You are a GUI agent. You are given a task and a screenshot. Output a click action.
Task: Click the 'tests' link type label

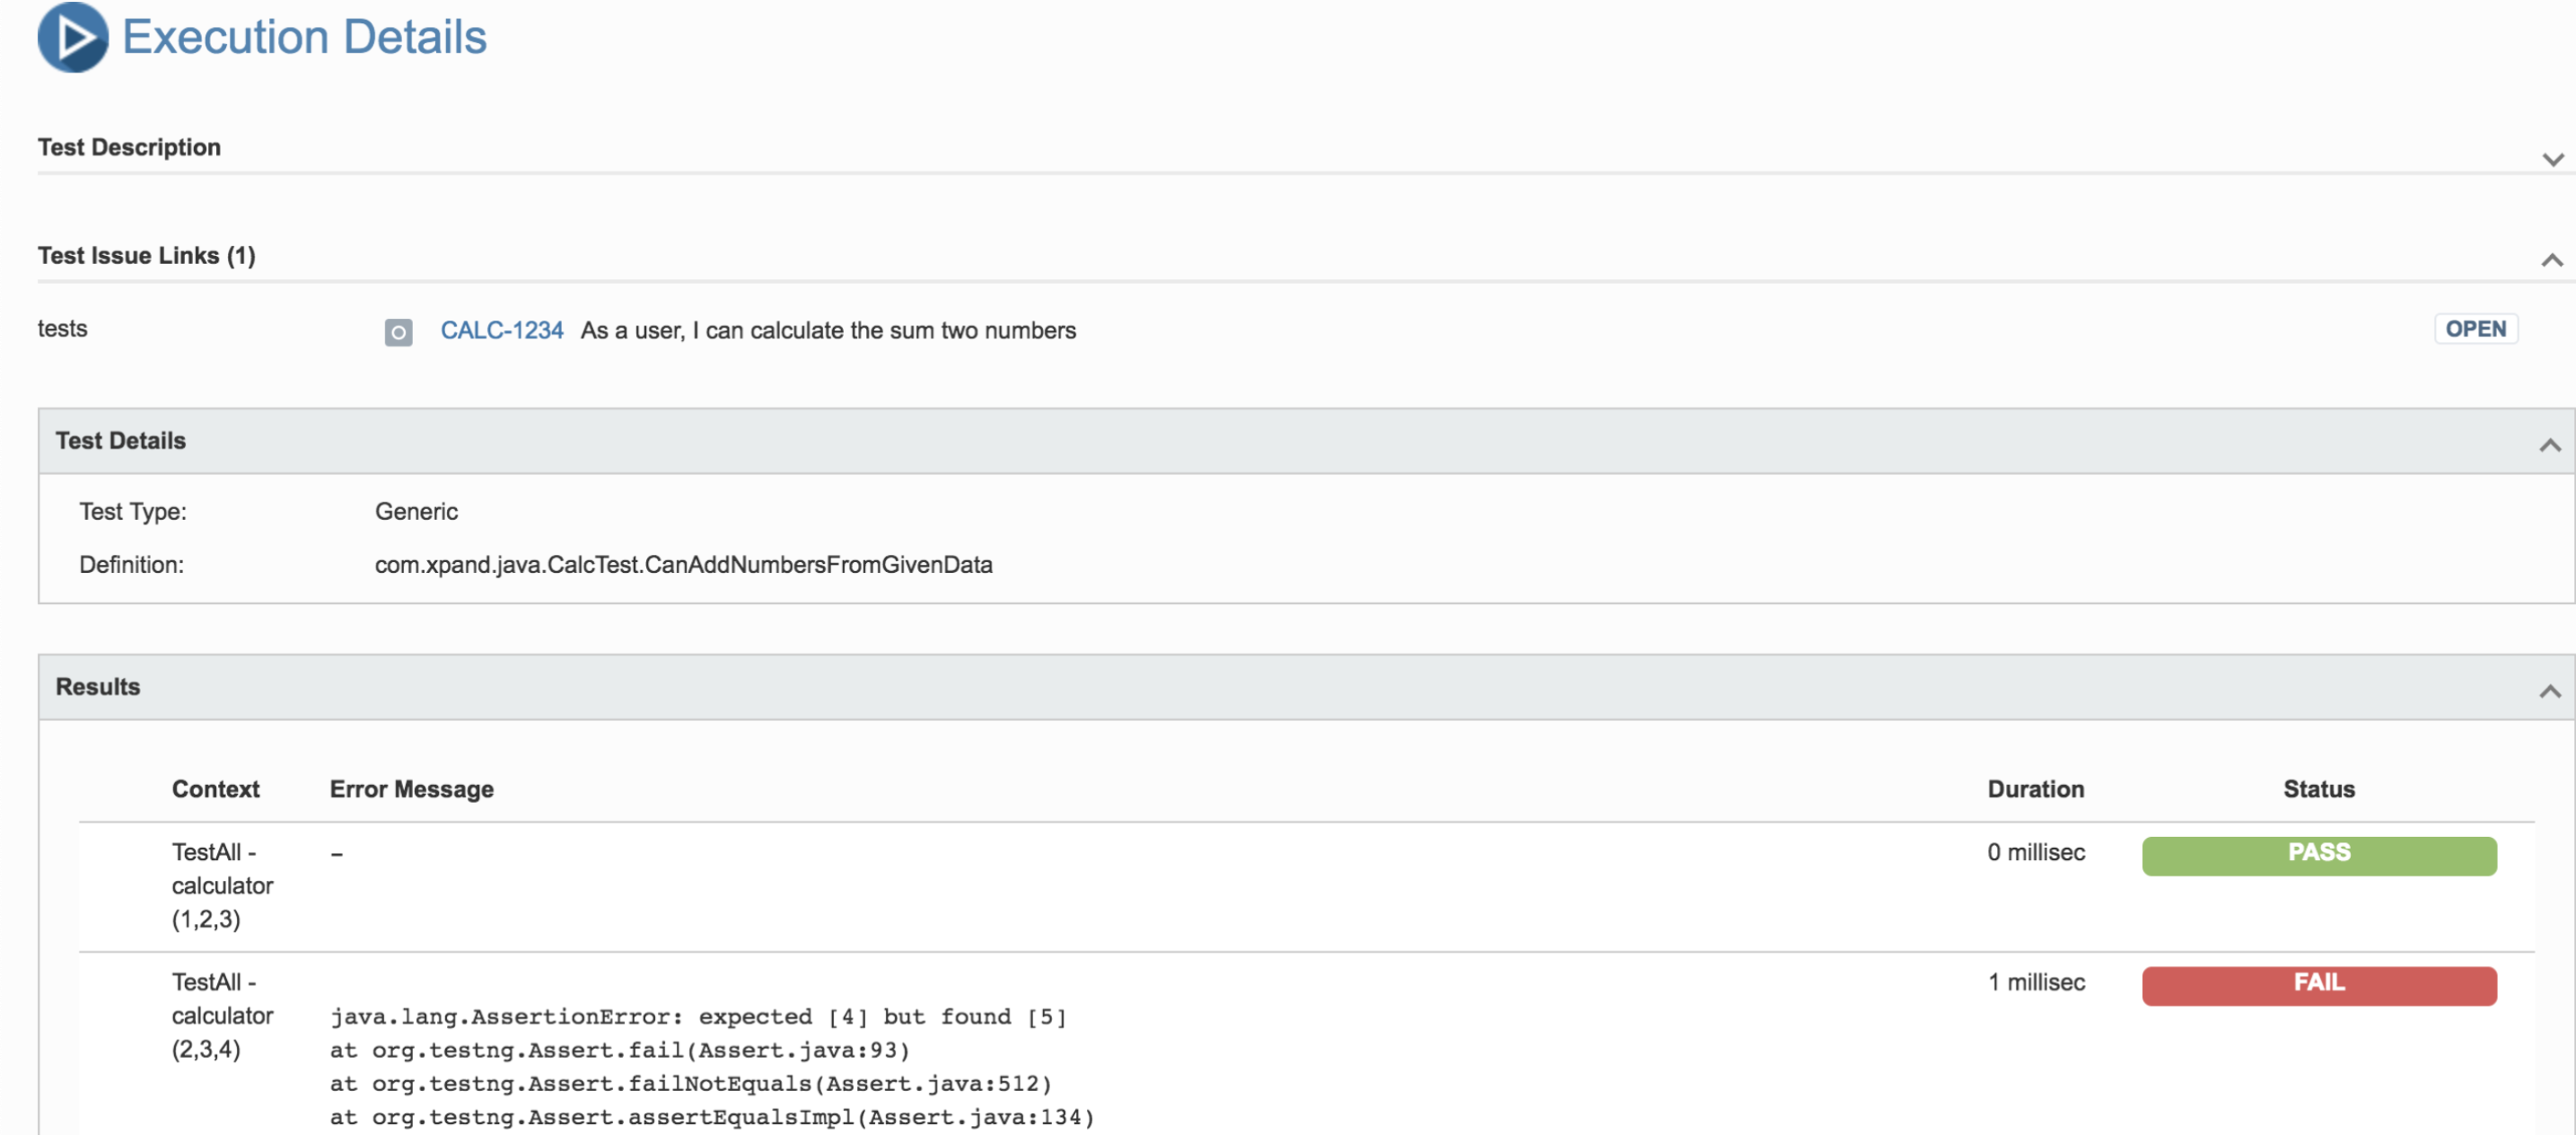[62, 328]
